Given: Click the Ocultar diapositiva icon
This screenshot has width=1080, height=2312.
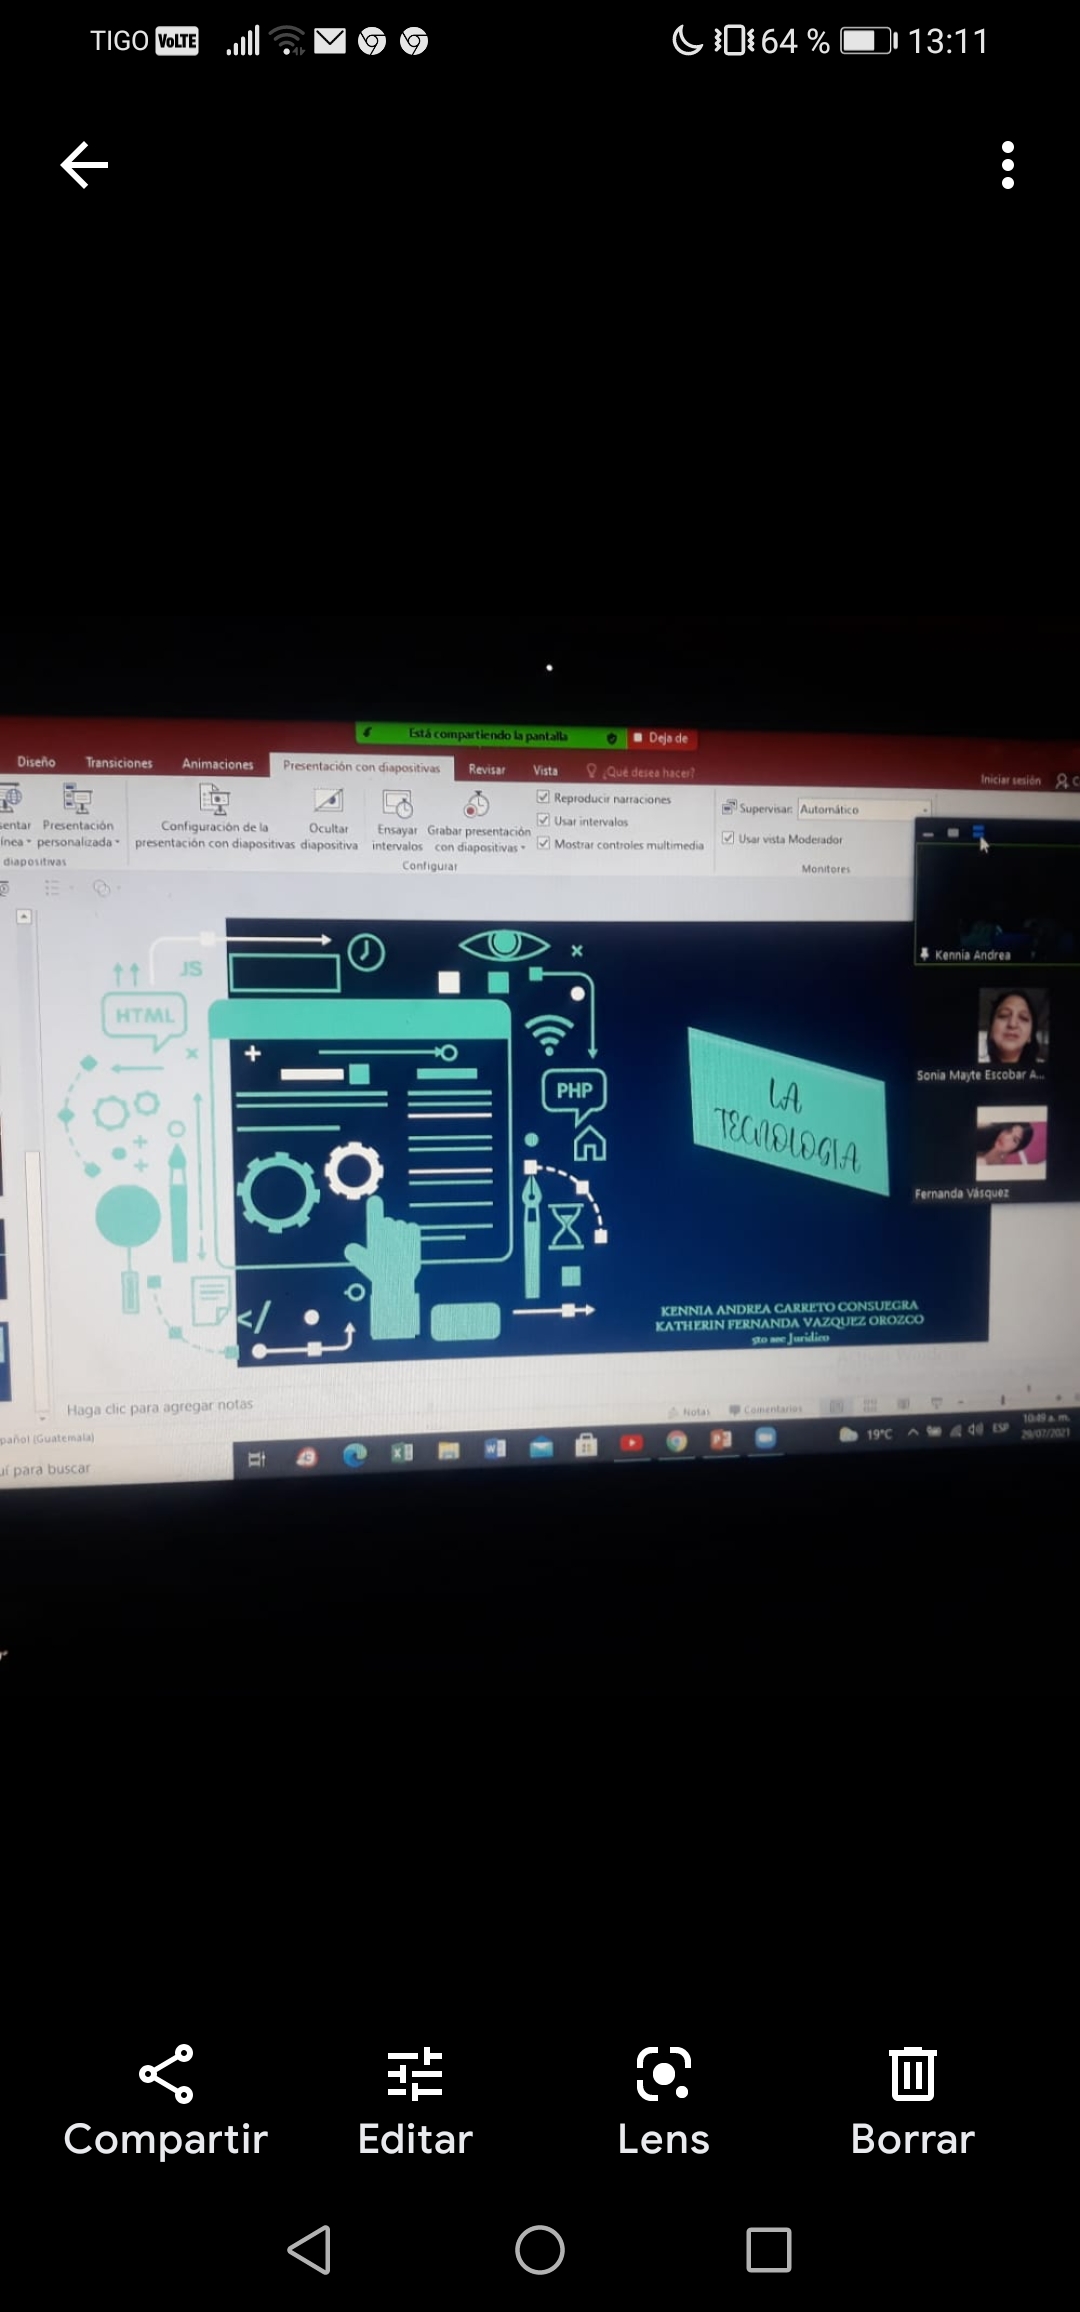Looking at the screenshot, I should click(328, 802).
